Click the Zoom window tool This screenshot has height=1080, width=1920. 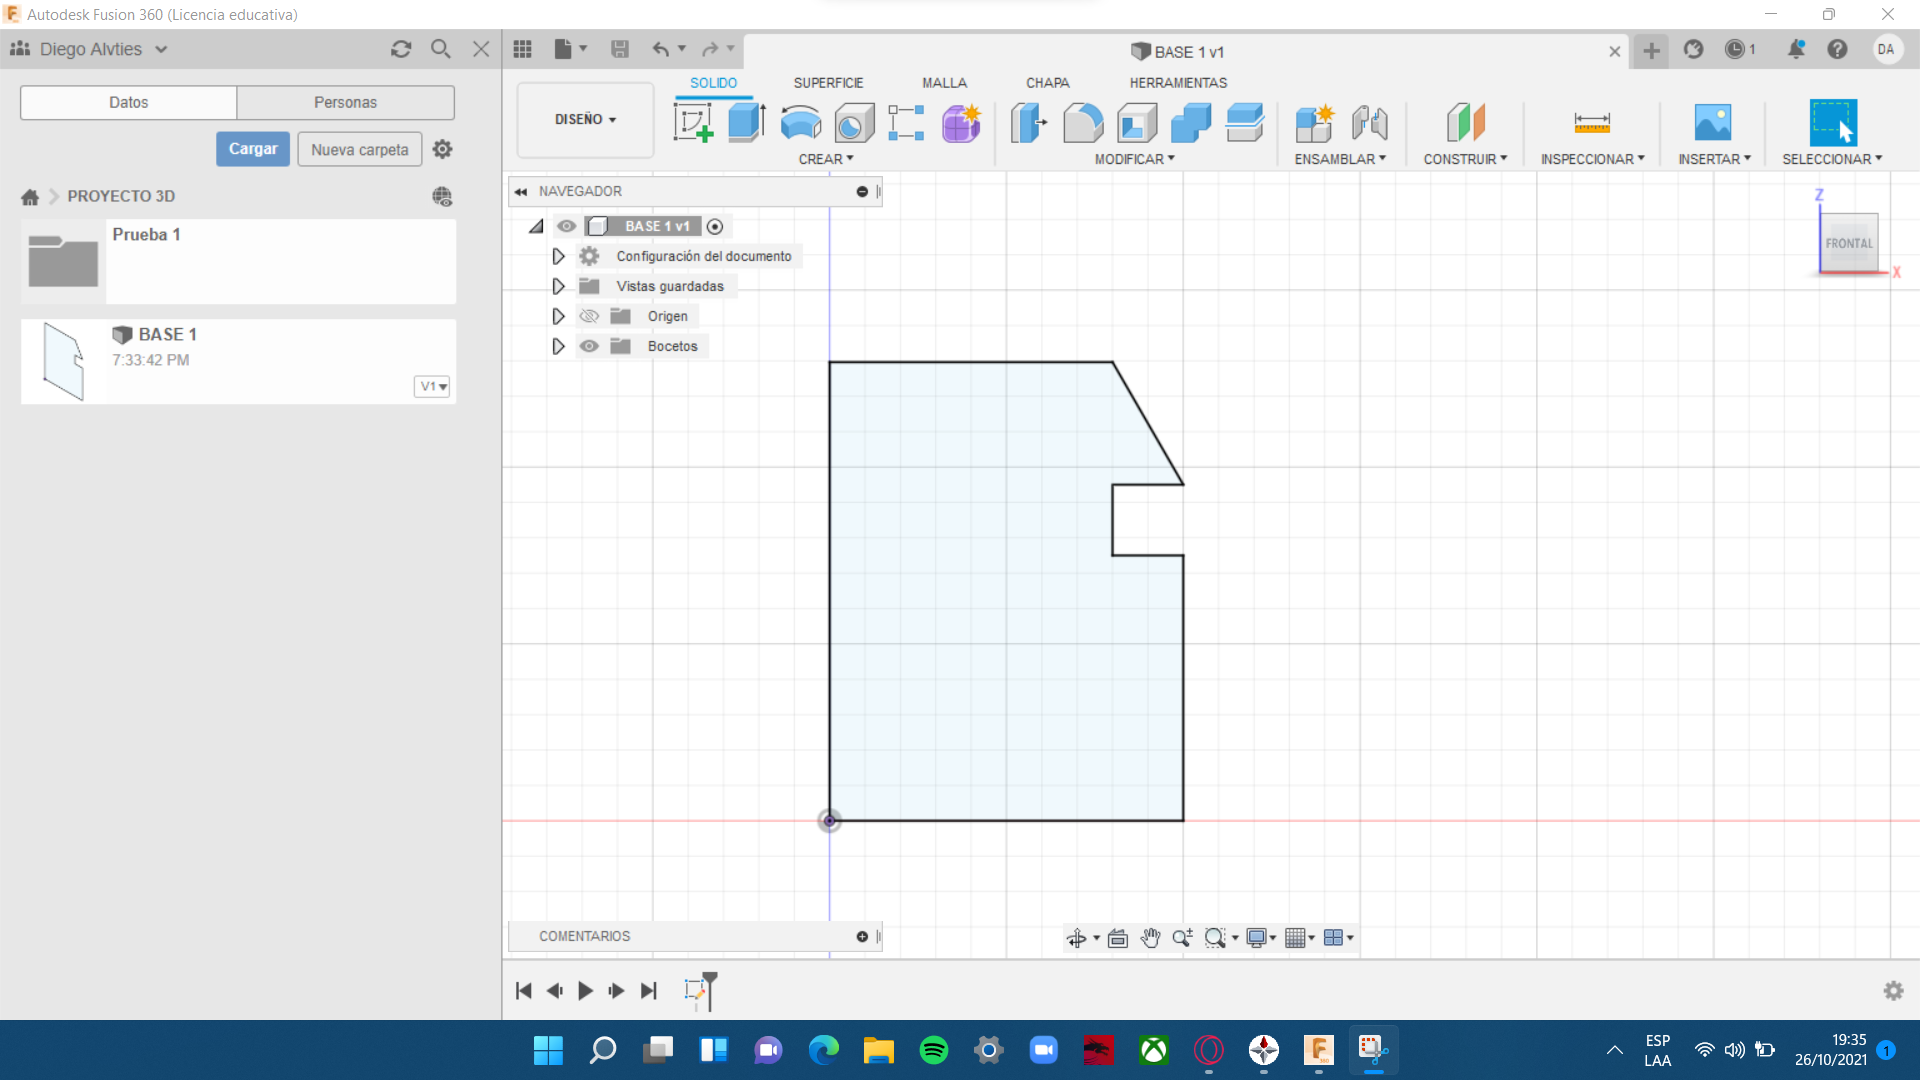point(1215,938)
